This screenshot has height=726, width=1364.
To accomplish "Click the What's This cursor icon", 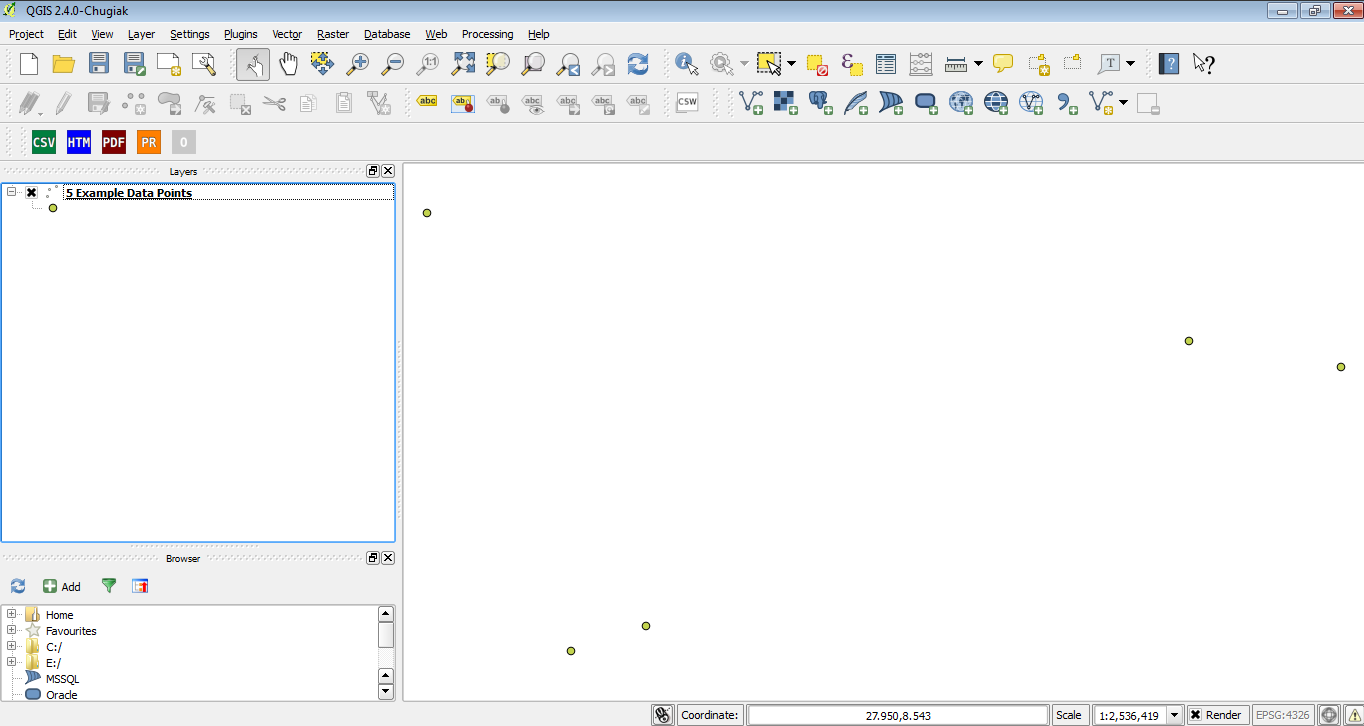I will pyautogui.click(x=1204, y=64).
